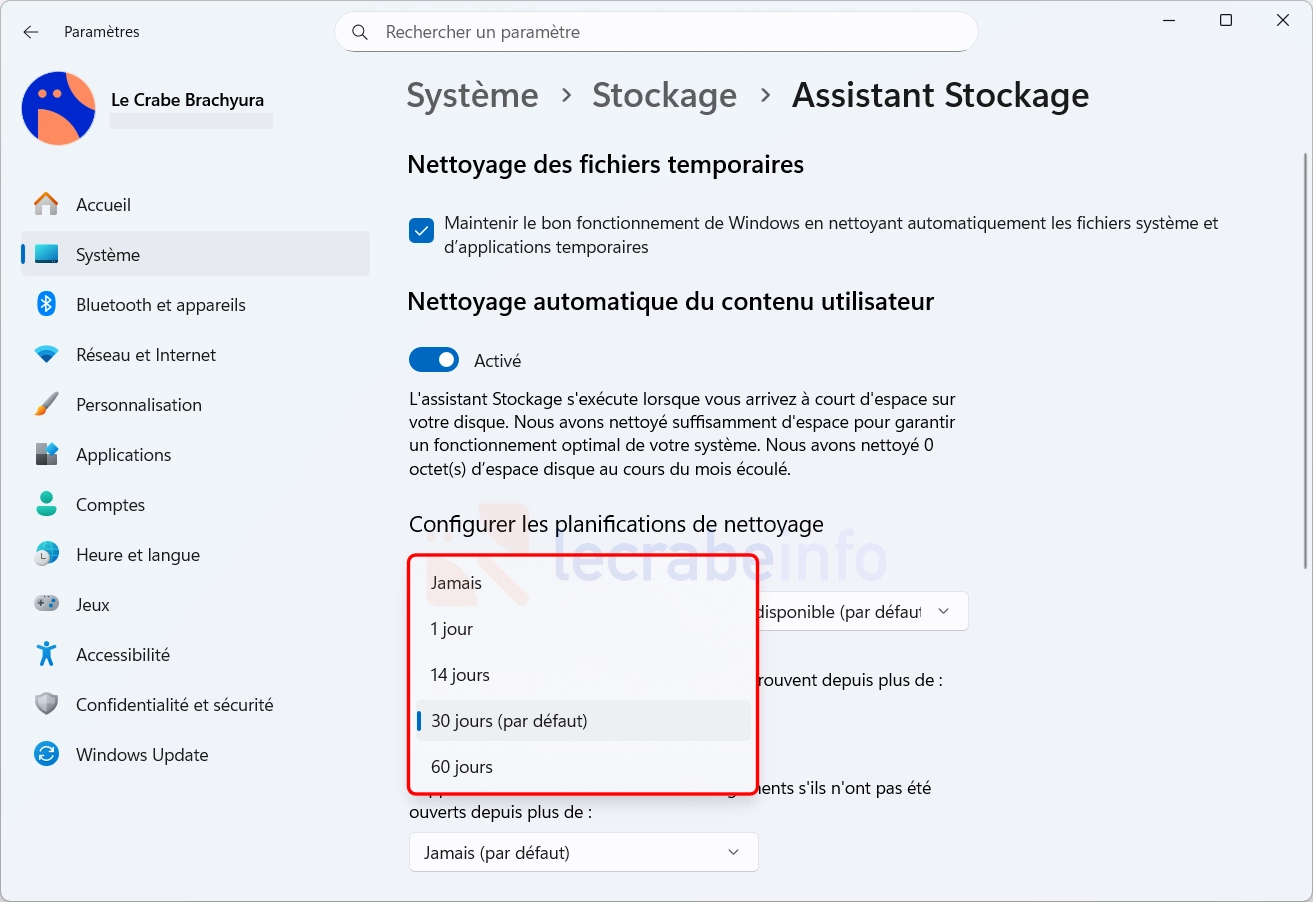Uncheck the temporary files cleanup checkbox
Image resolution: width=1313 pixels, height=902 pixels.
(x=421, y=231)
